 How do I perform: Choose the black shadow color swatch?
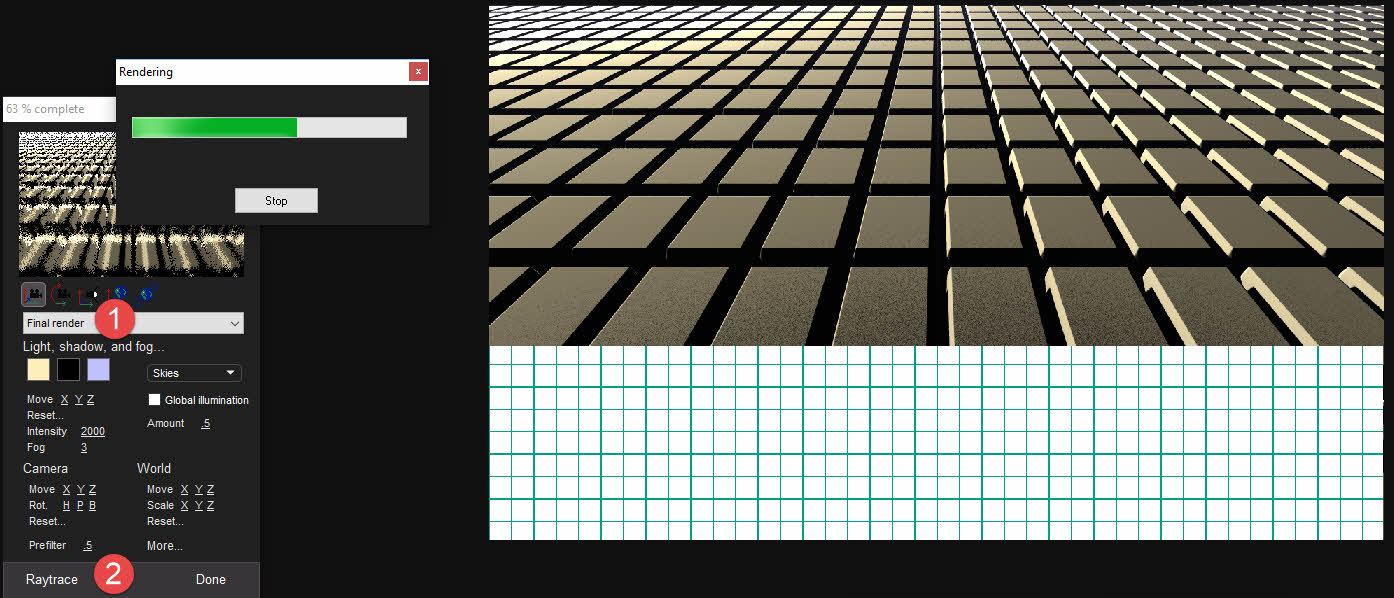pos(68,370)
